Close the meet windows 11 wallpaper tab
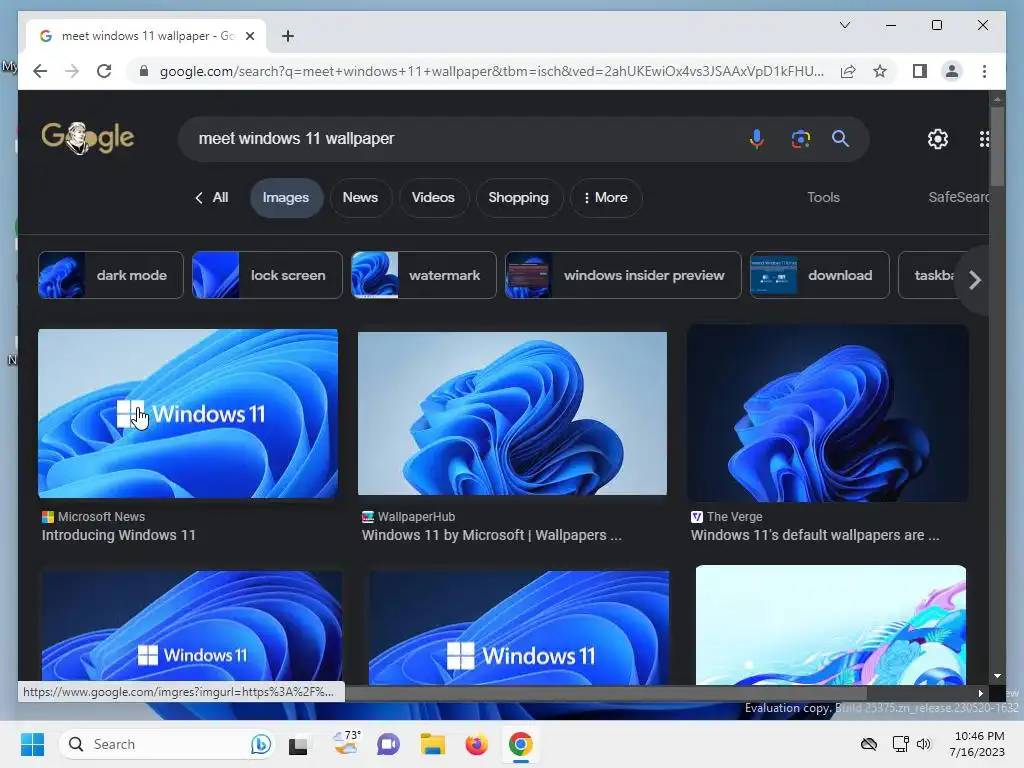The image size is (1024, 768). [249, 36]
